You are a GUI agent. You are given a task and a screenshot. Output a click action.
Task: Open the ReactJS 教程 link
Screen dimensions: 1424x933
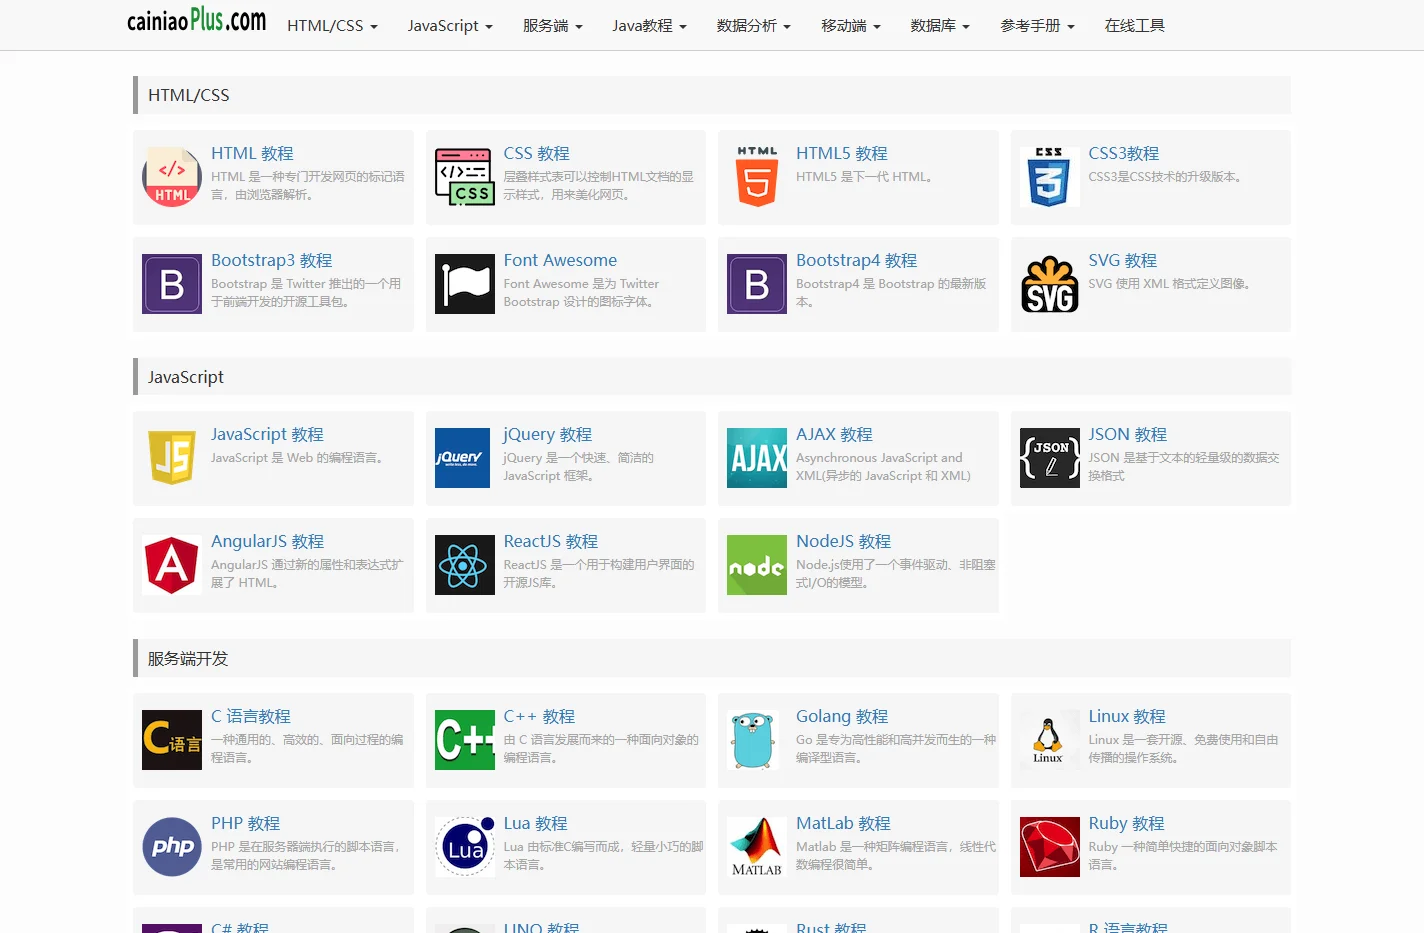pyautogui.click(x=550, y=541)
